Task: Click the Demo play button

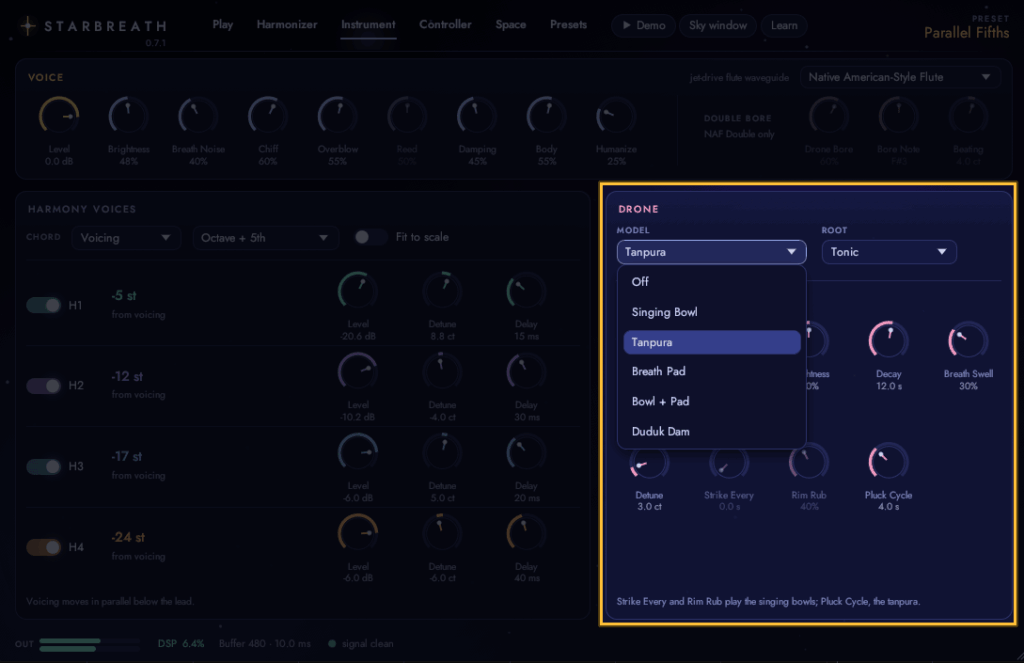Action: coord(643,25)
